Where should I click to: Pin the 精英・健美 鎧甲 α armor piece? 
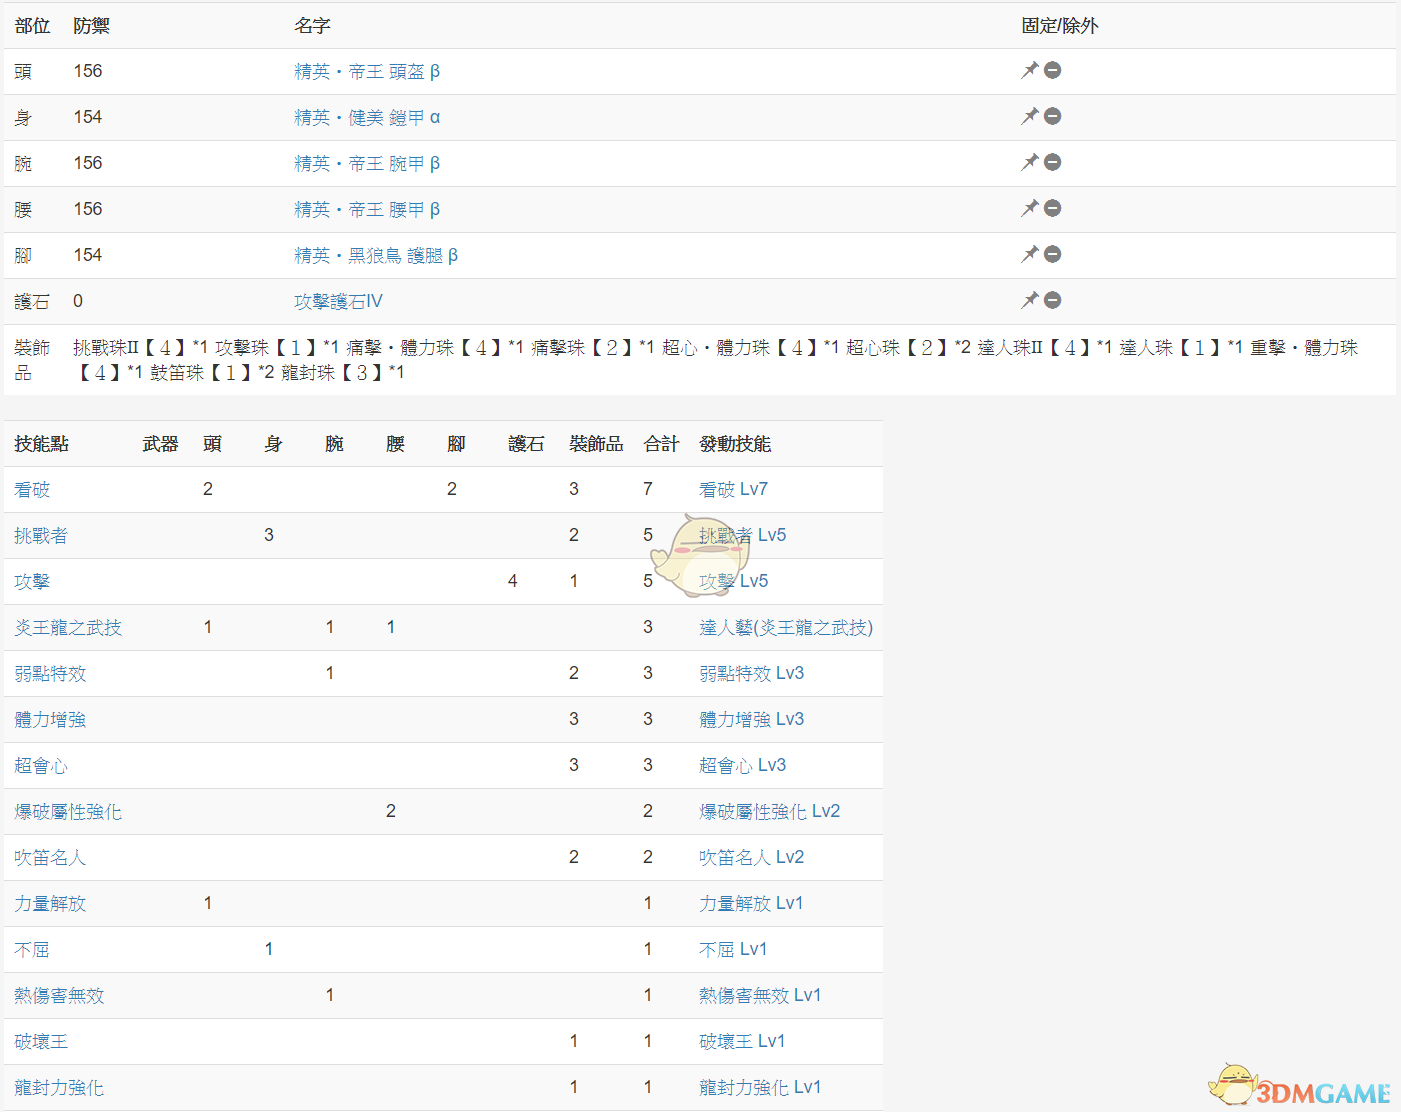(1029, 116)
